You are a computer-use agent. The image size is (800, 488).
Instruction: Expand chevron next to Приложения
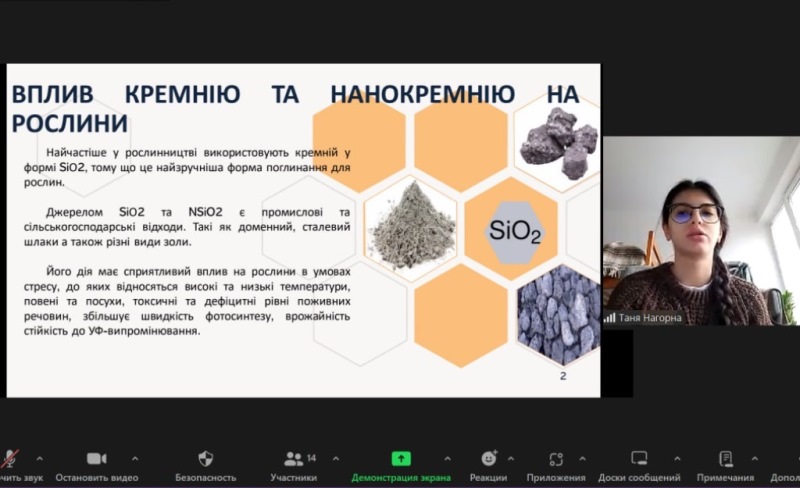pos(583,459)
